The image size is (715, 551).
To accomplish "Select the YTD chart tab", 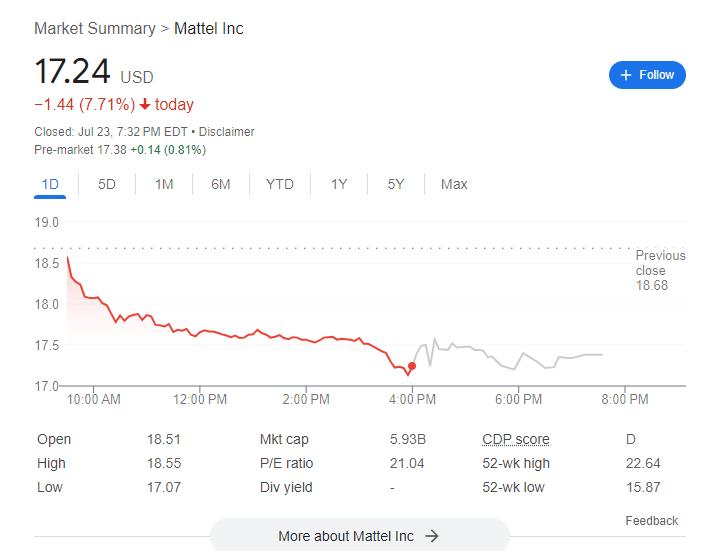I will [x=280, y=184].
